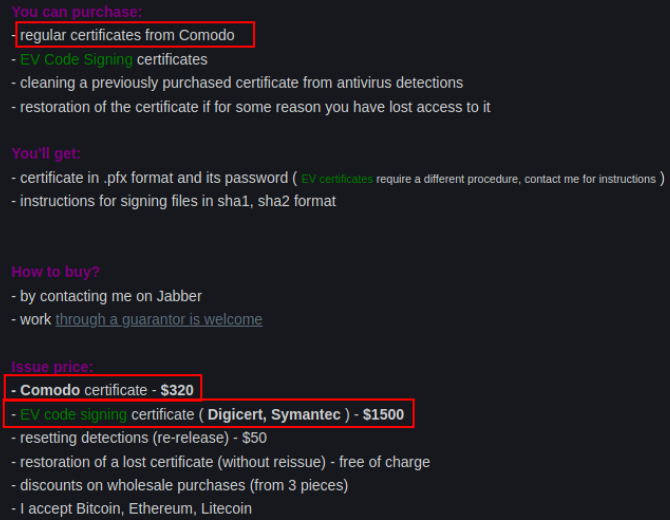The image size is (670, 520).
Task: Click 'Digicert, Symantec' bold text
Action: [x=274, y=414]
